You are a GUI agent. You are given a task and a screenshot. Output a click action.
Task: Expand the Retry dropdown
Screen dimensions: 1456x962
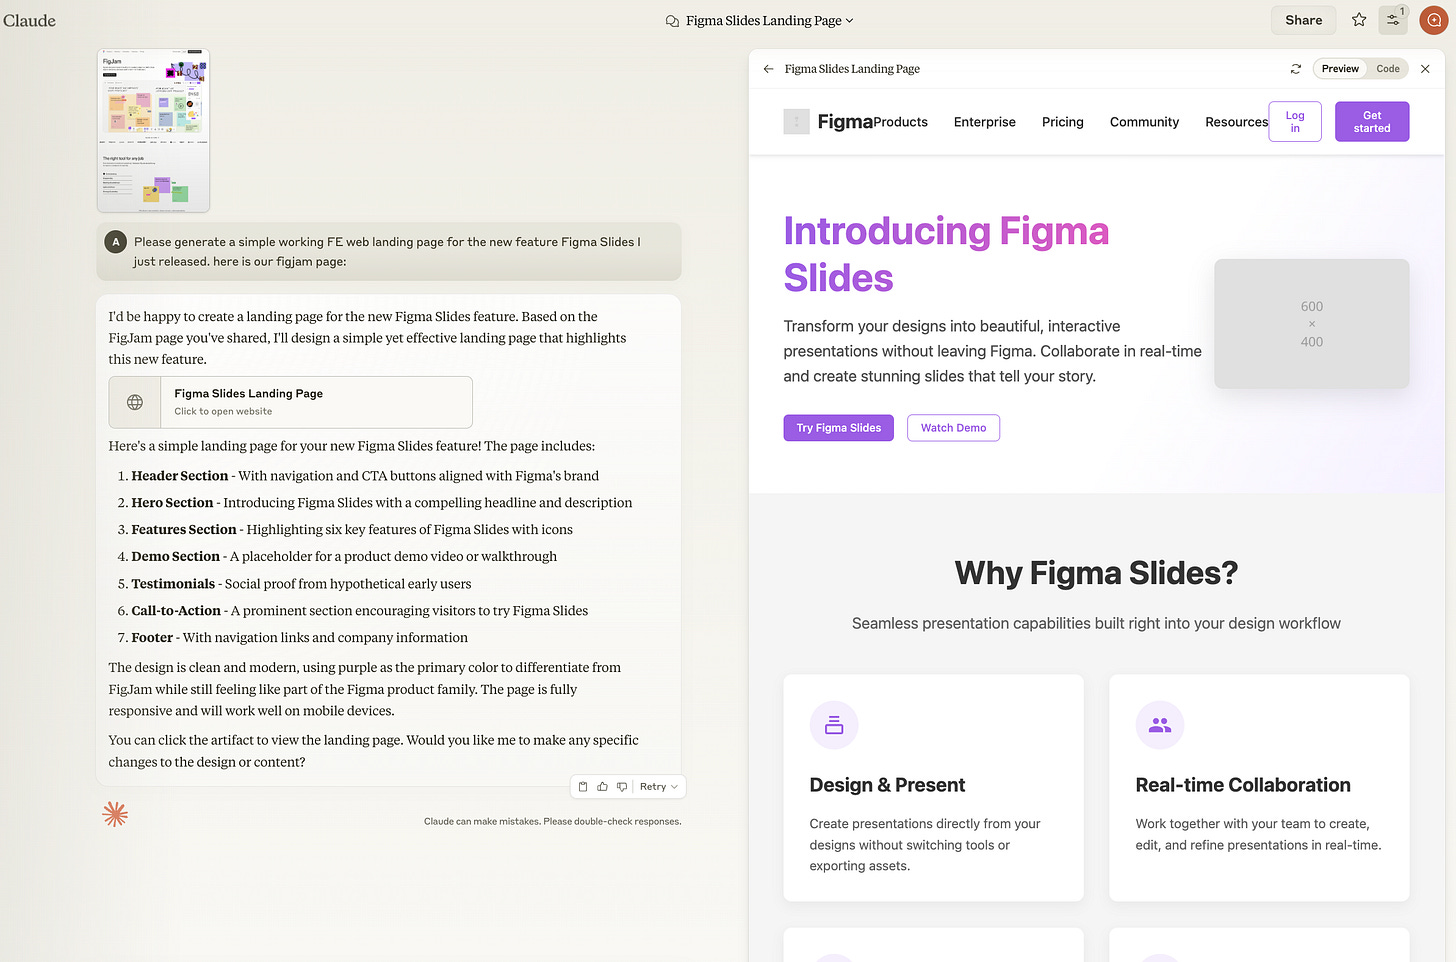coord(659,787)
